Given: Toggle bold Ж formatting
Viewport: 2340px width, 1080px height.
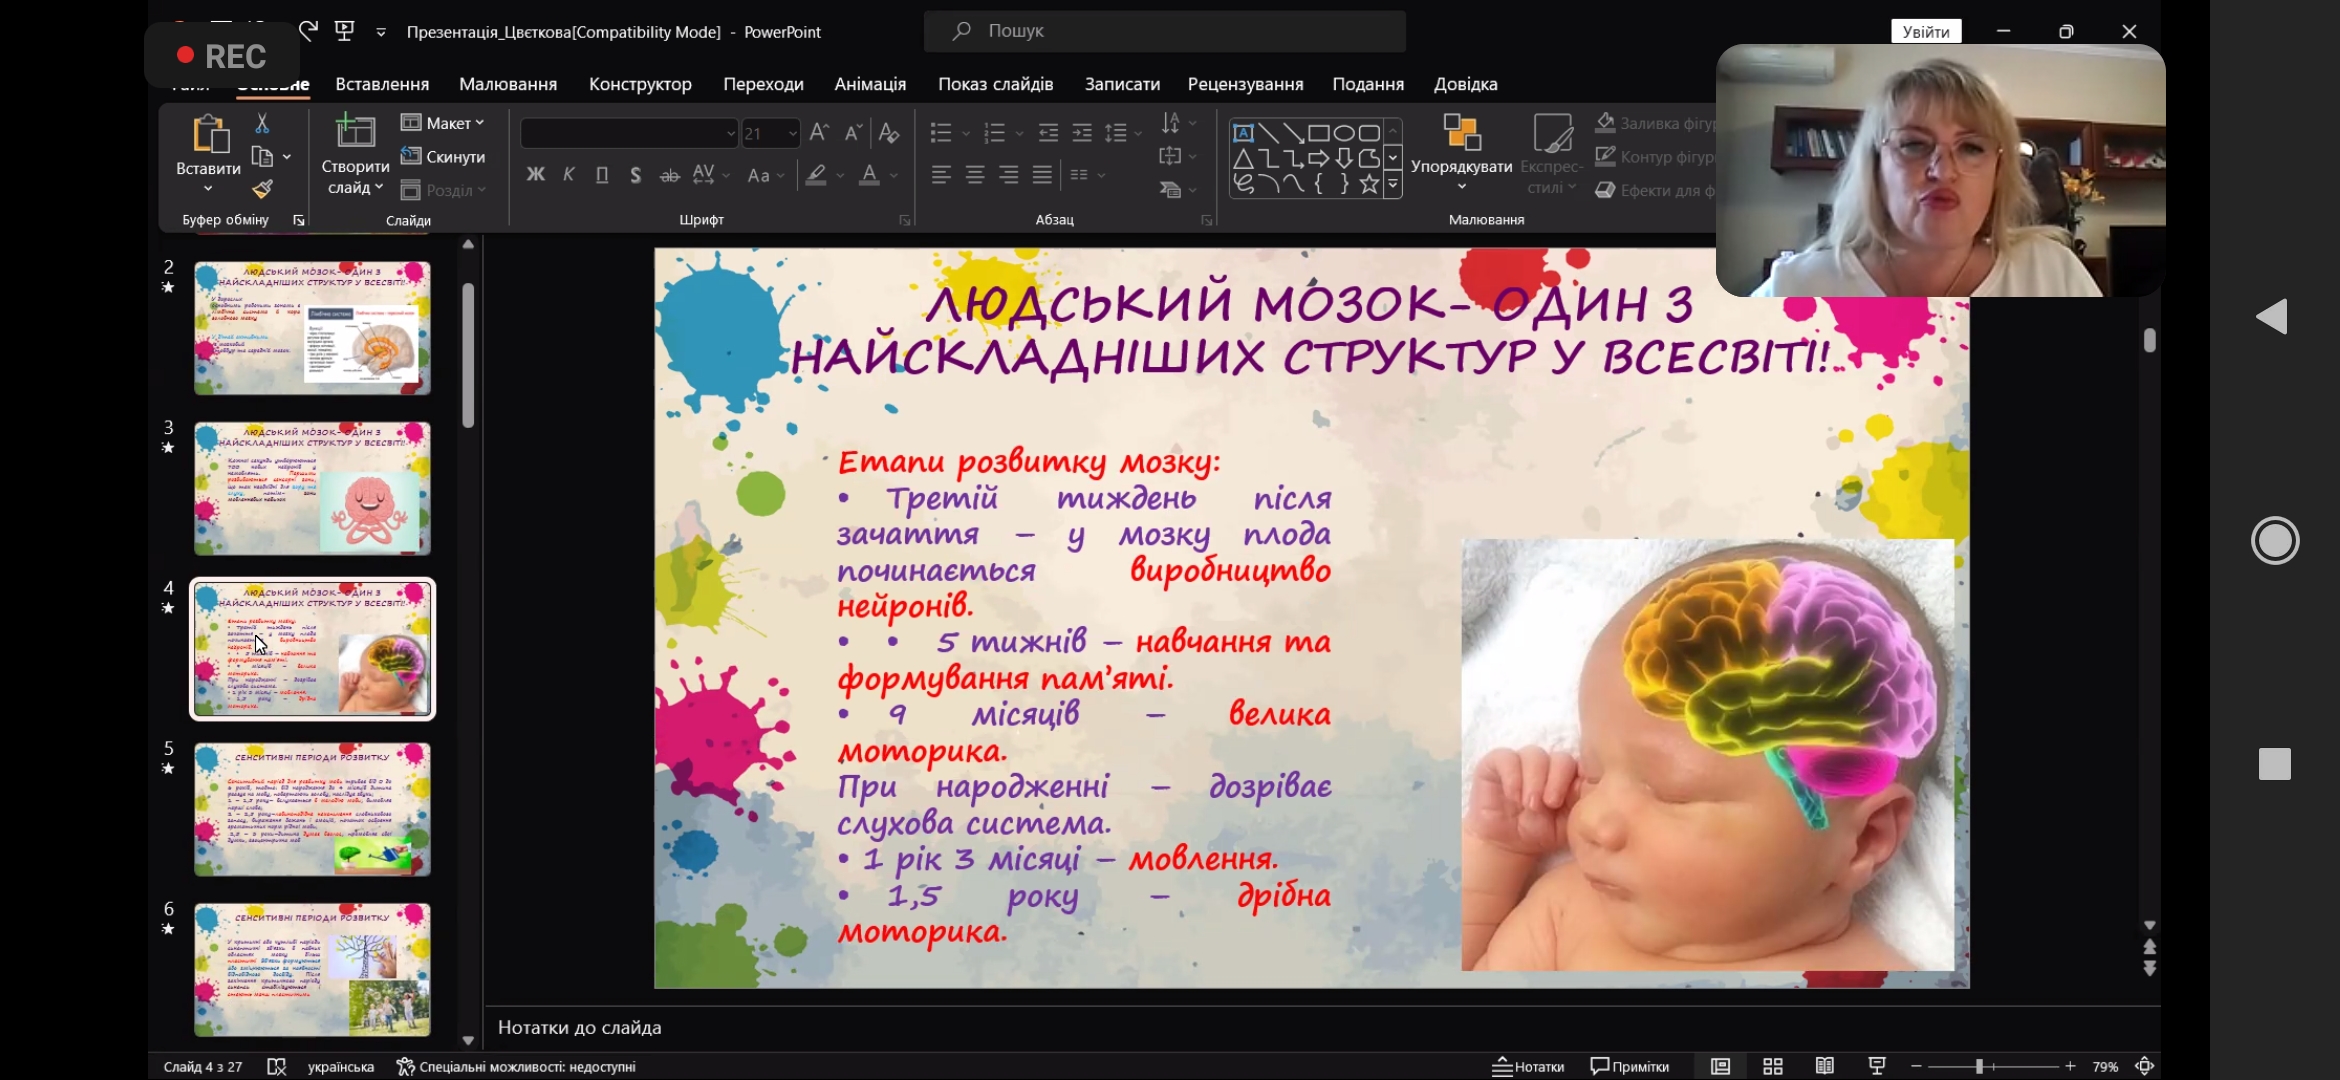Looking at the screenshot, I should [x=536, y=175].
